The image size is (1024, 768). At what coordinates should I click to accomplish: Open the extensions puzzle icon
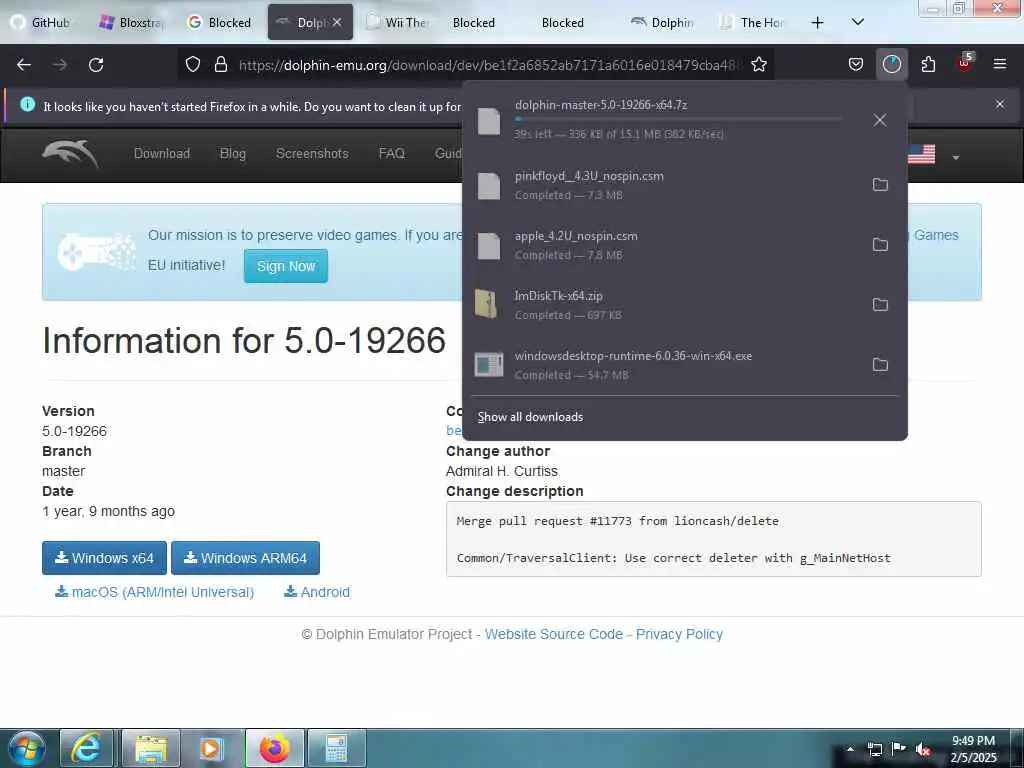pos(928,65)
